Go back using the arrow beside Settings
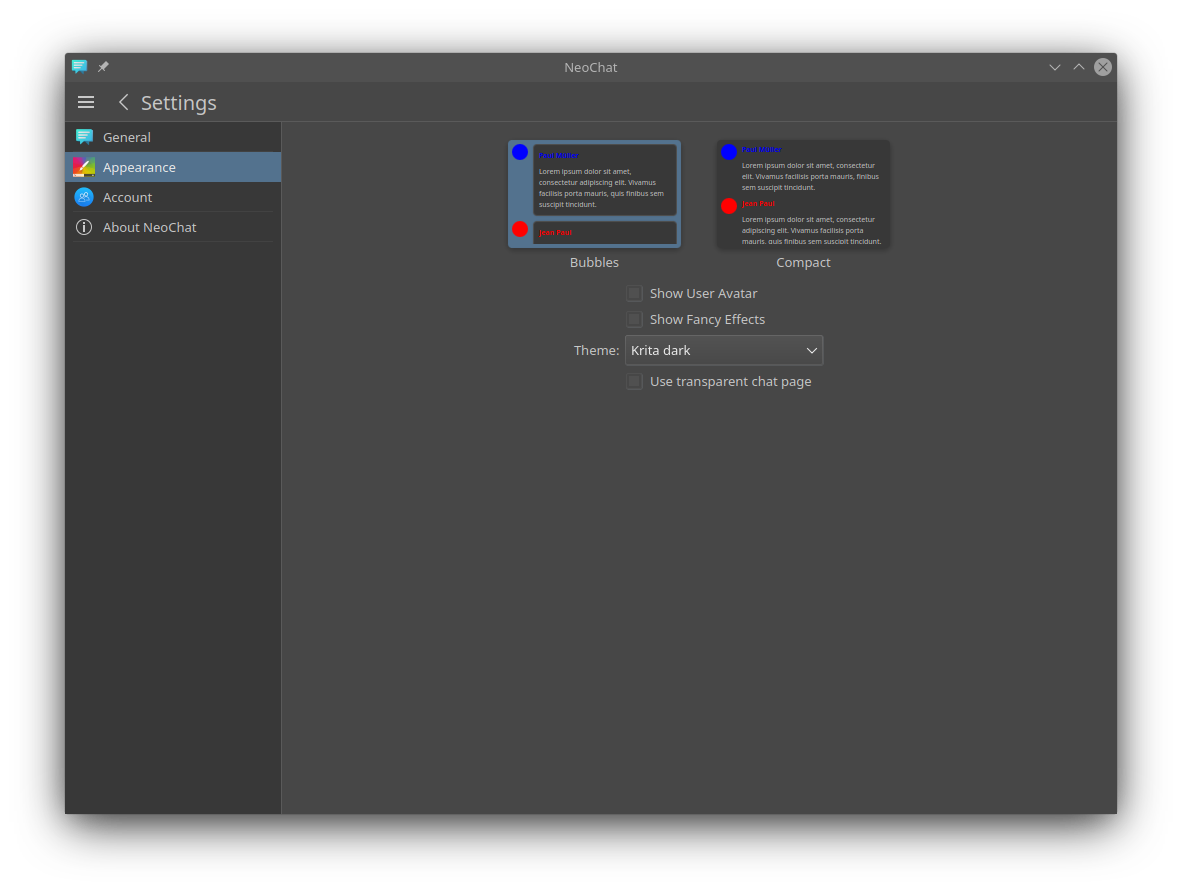The height and width of the screenshot is (891, 1182). [124, 102]
